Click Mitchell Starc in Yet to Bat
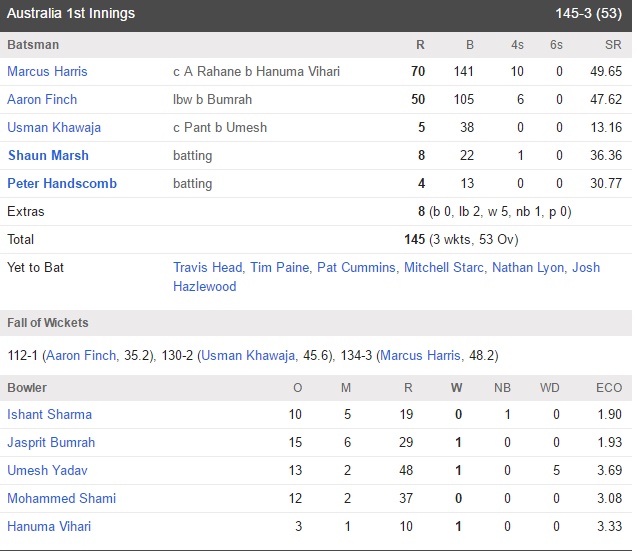Viewport: 637px width, 551px height. point(444,268)
